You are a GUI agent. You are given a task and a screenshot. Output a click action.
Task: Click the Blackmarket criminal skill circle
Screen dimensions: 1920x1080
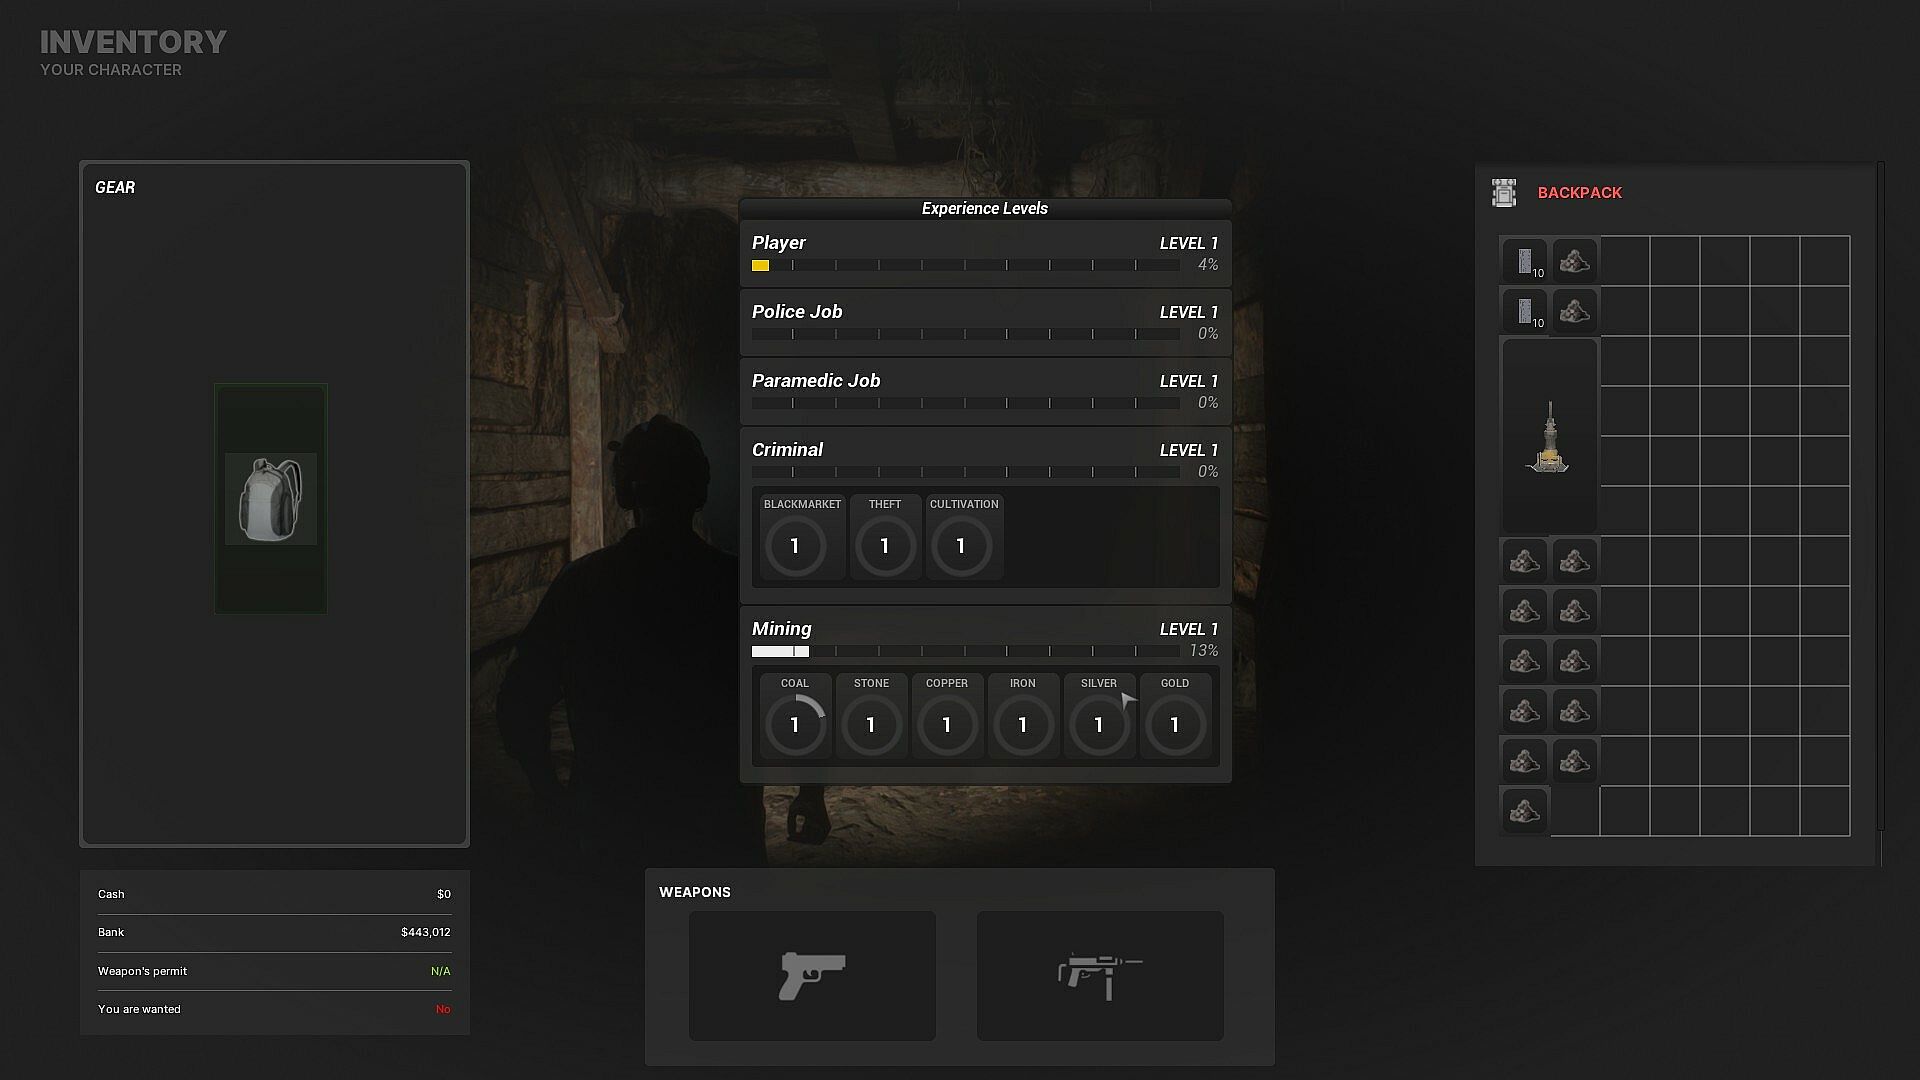[795, 546]
